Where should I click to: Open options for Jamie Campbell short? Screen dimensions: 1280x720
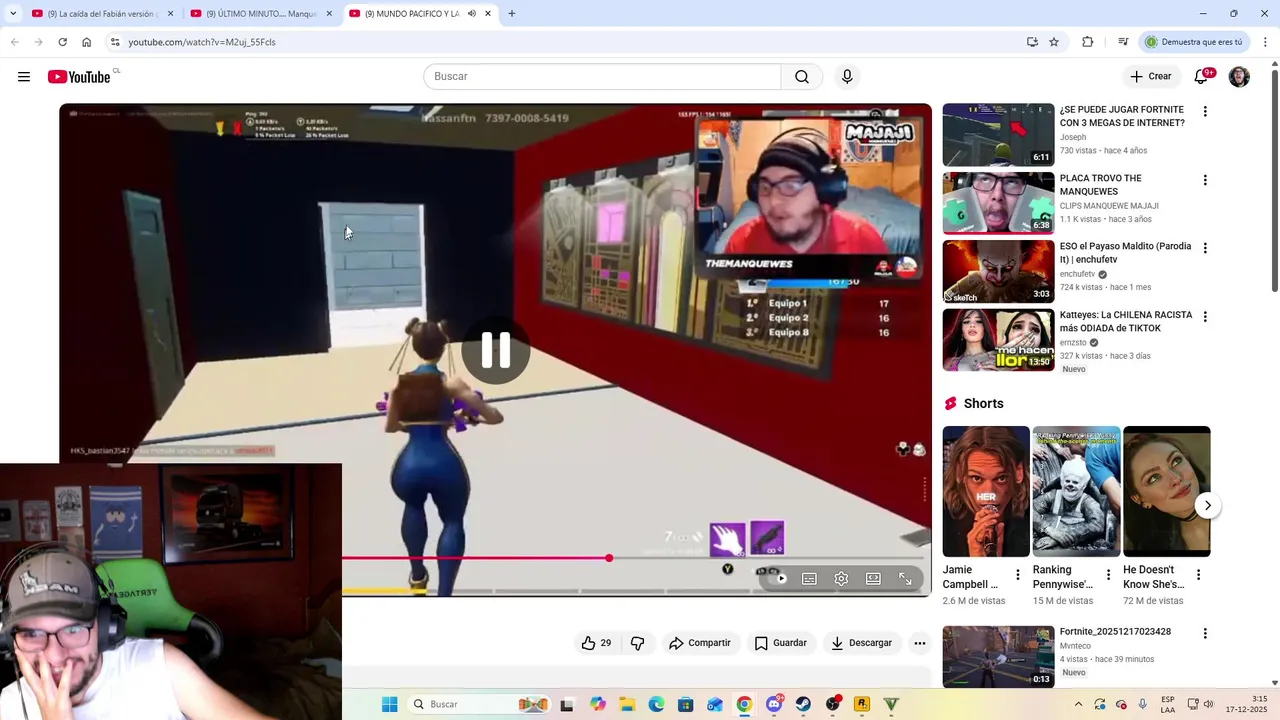click(x=1018, y=575)
